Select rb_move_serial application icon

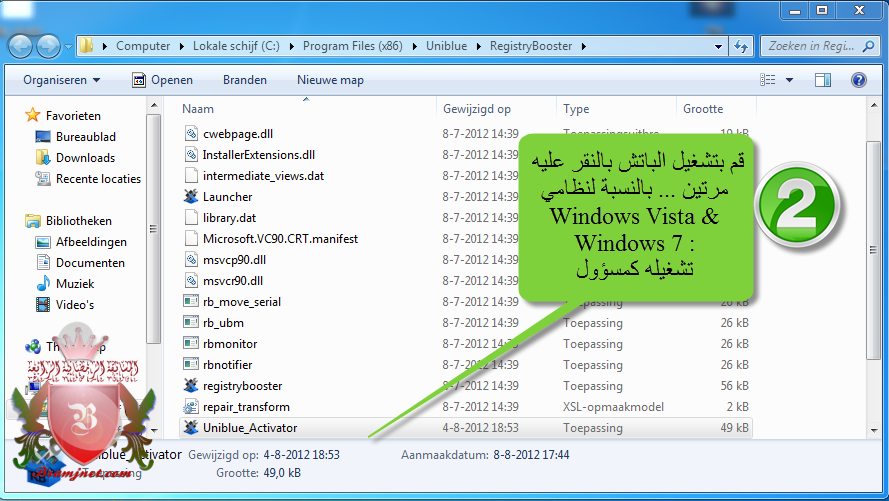pyautogui.click(x=191, y=301)
